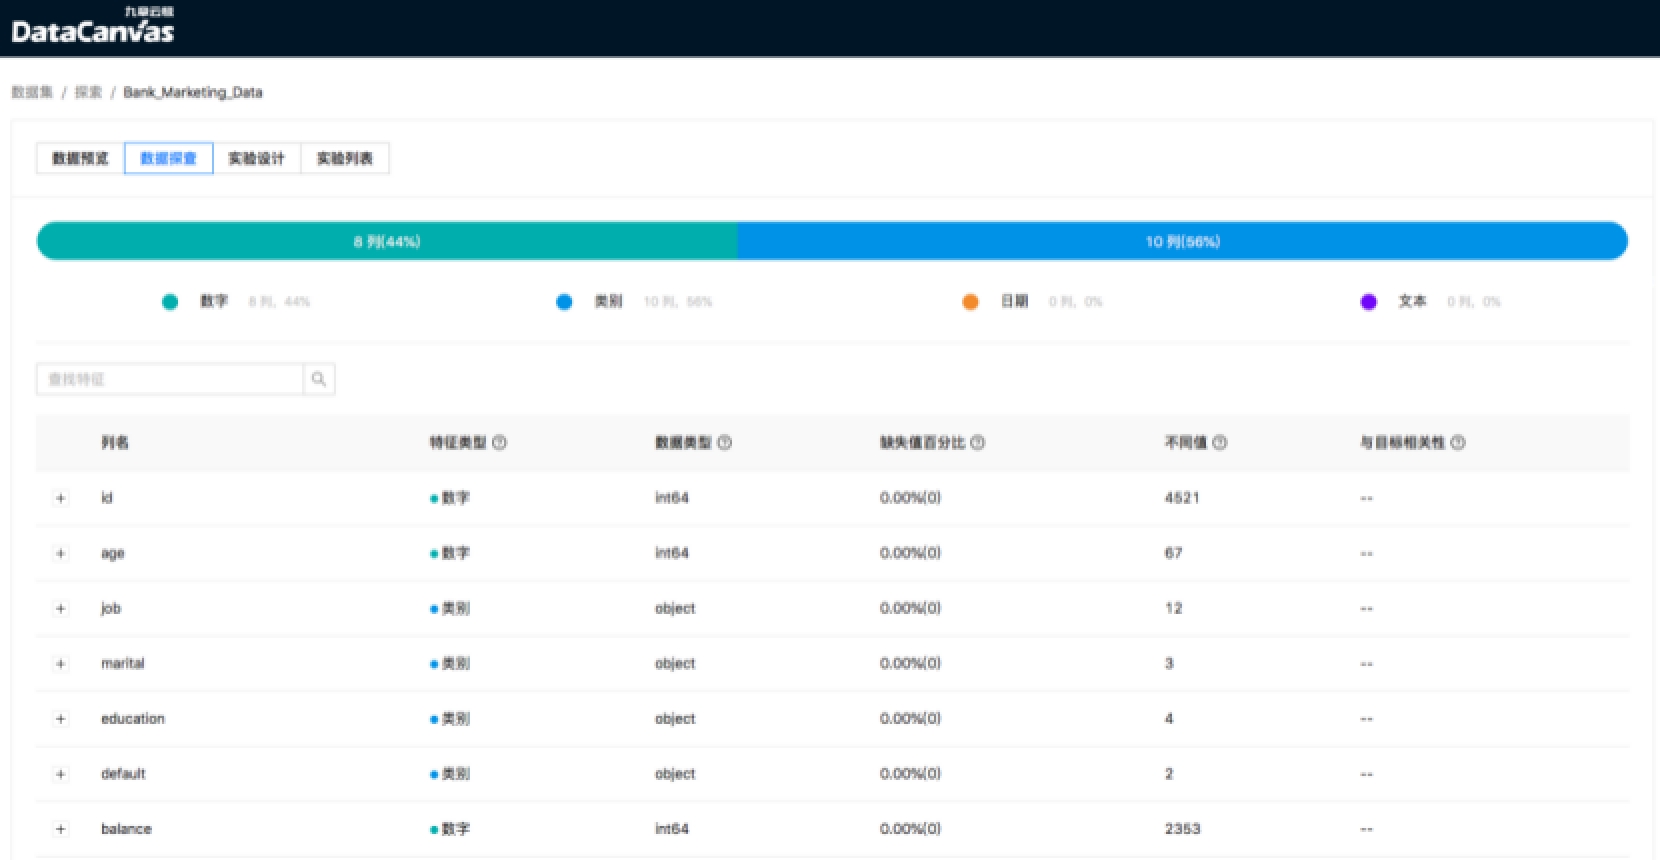Expand the balance row

click(x=60, y=829)
